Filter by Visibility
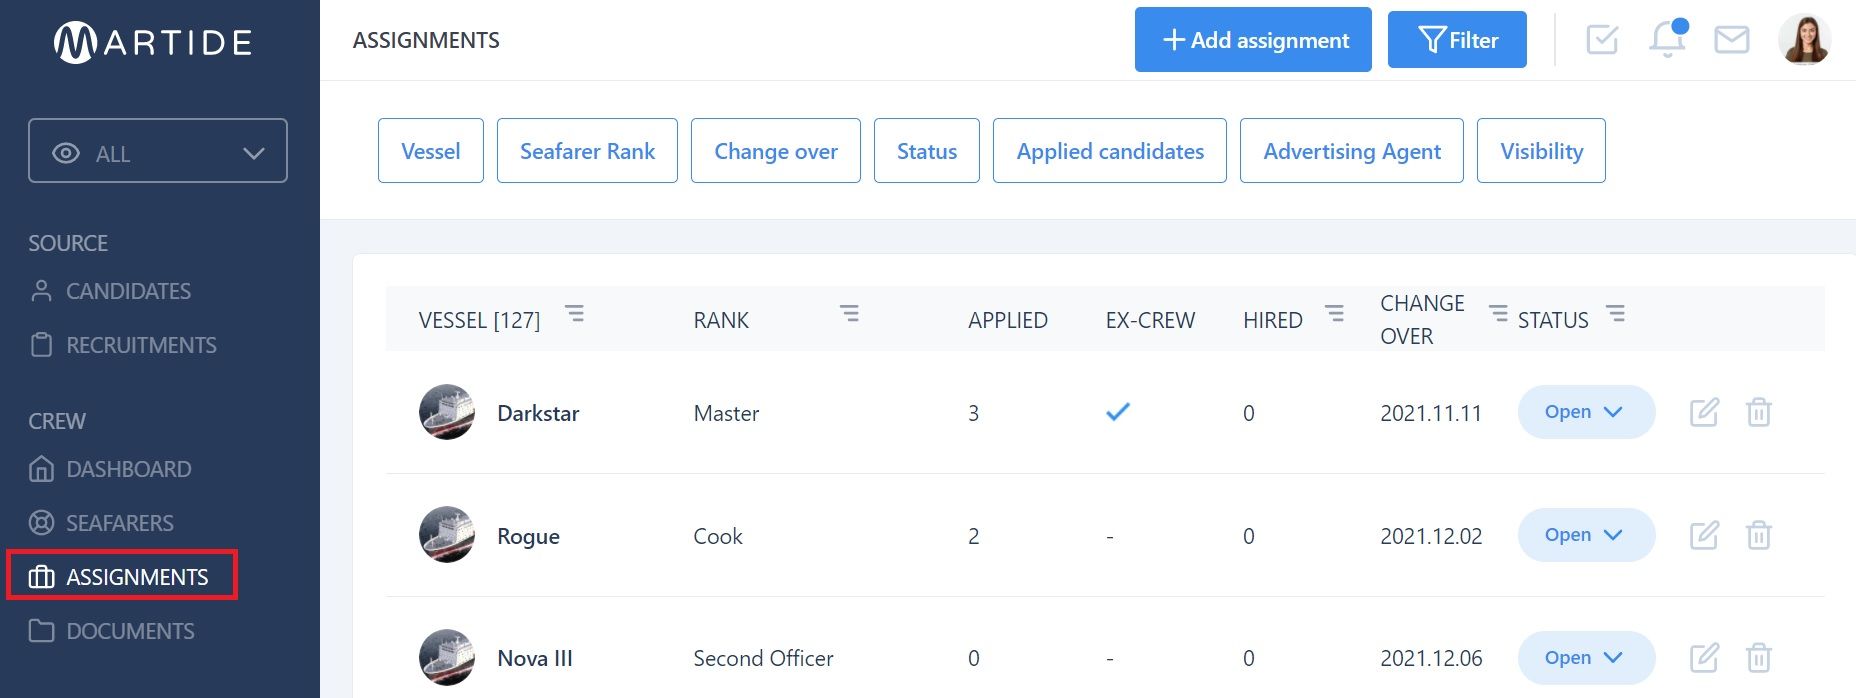Screen dimensions: 1856x698 click(x=1541, y=151)
